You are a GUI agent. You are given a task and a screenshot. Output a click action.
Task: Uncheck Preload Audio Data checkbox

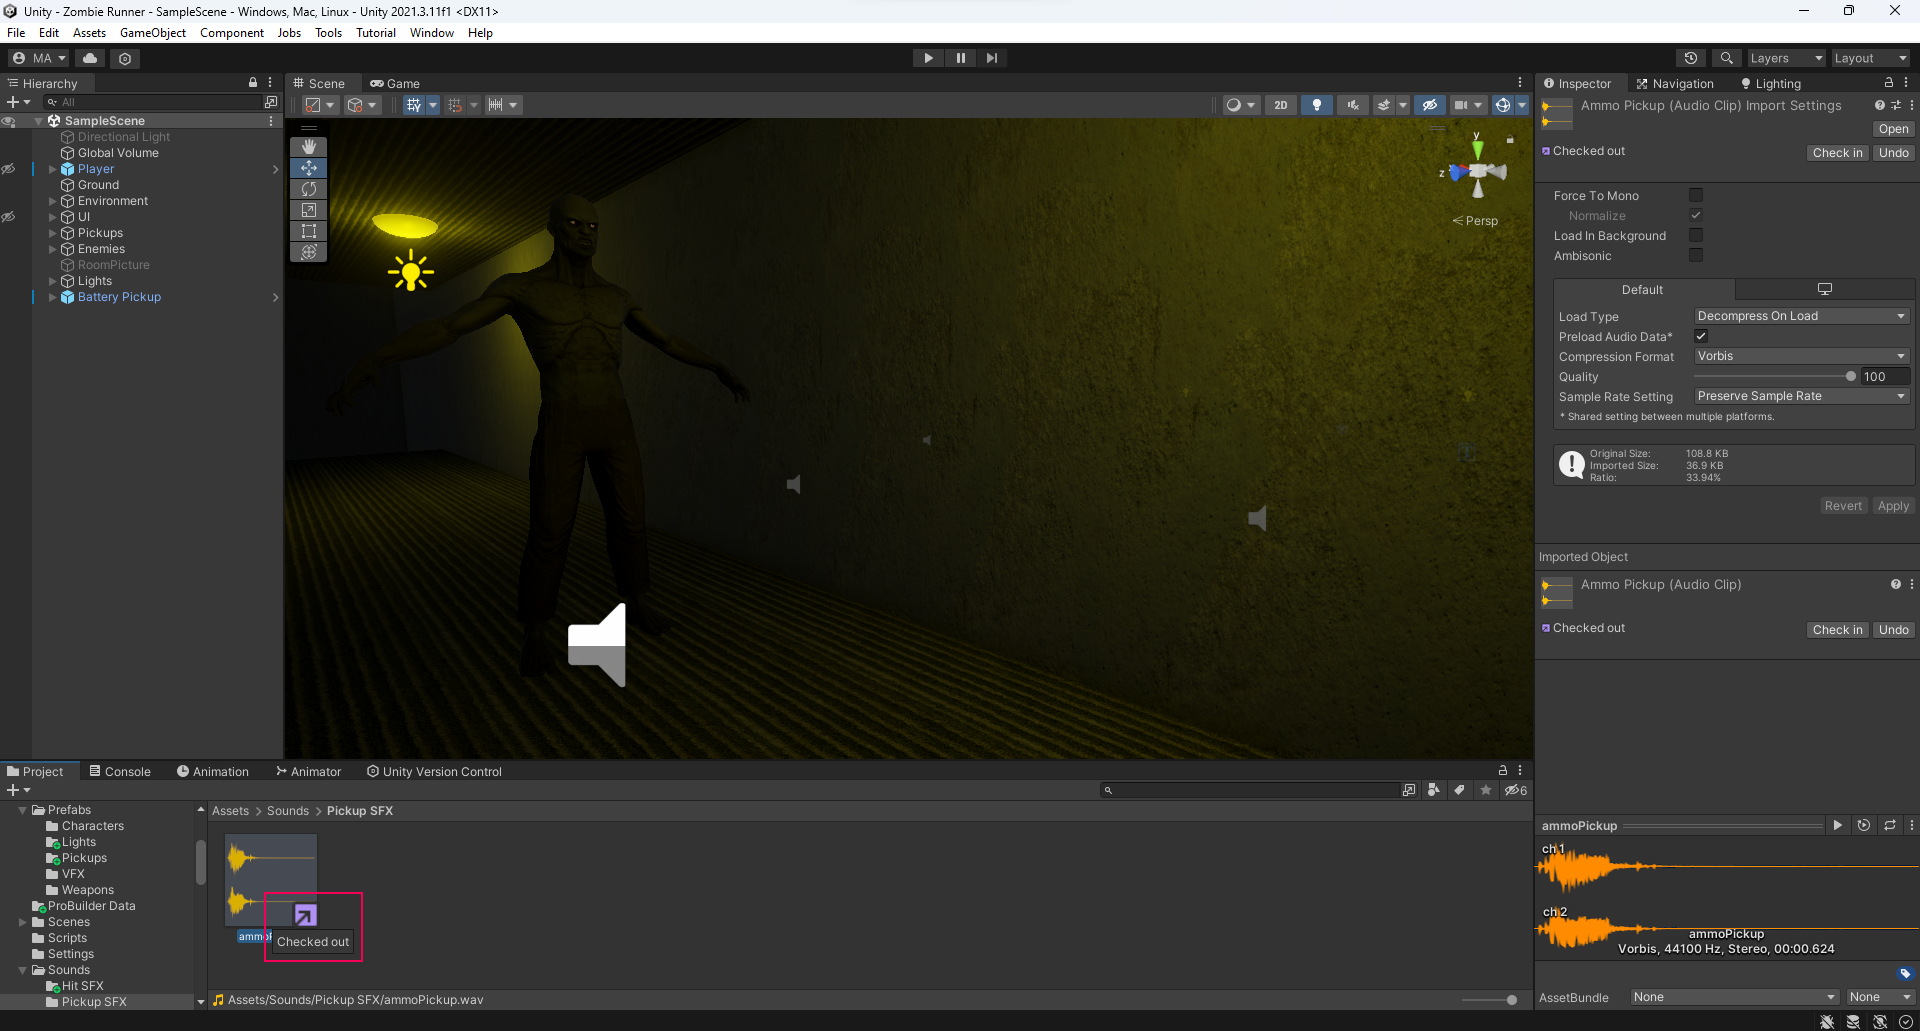[1701, 336]
